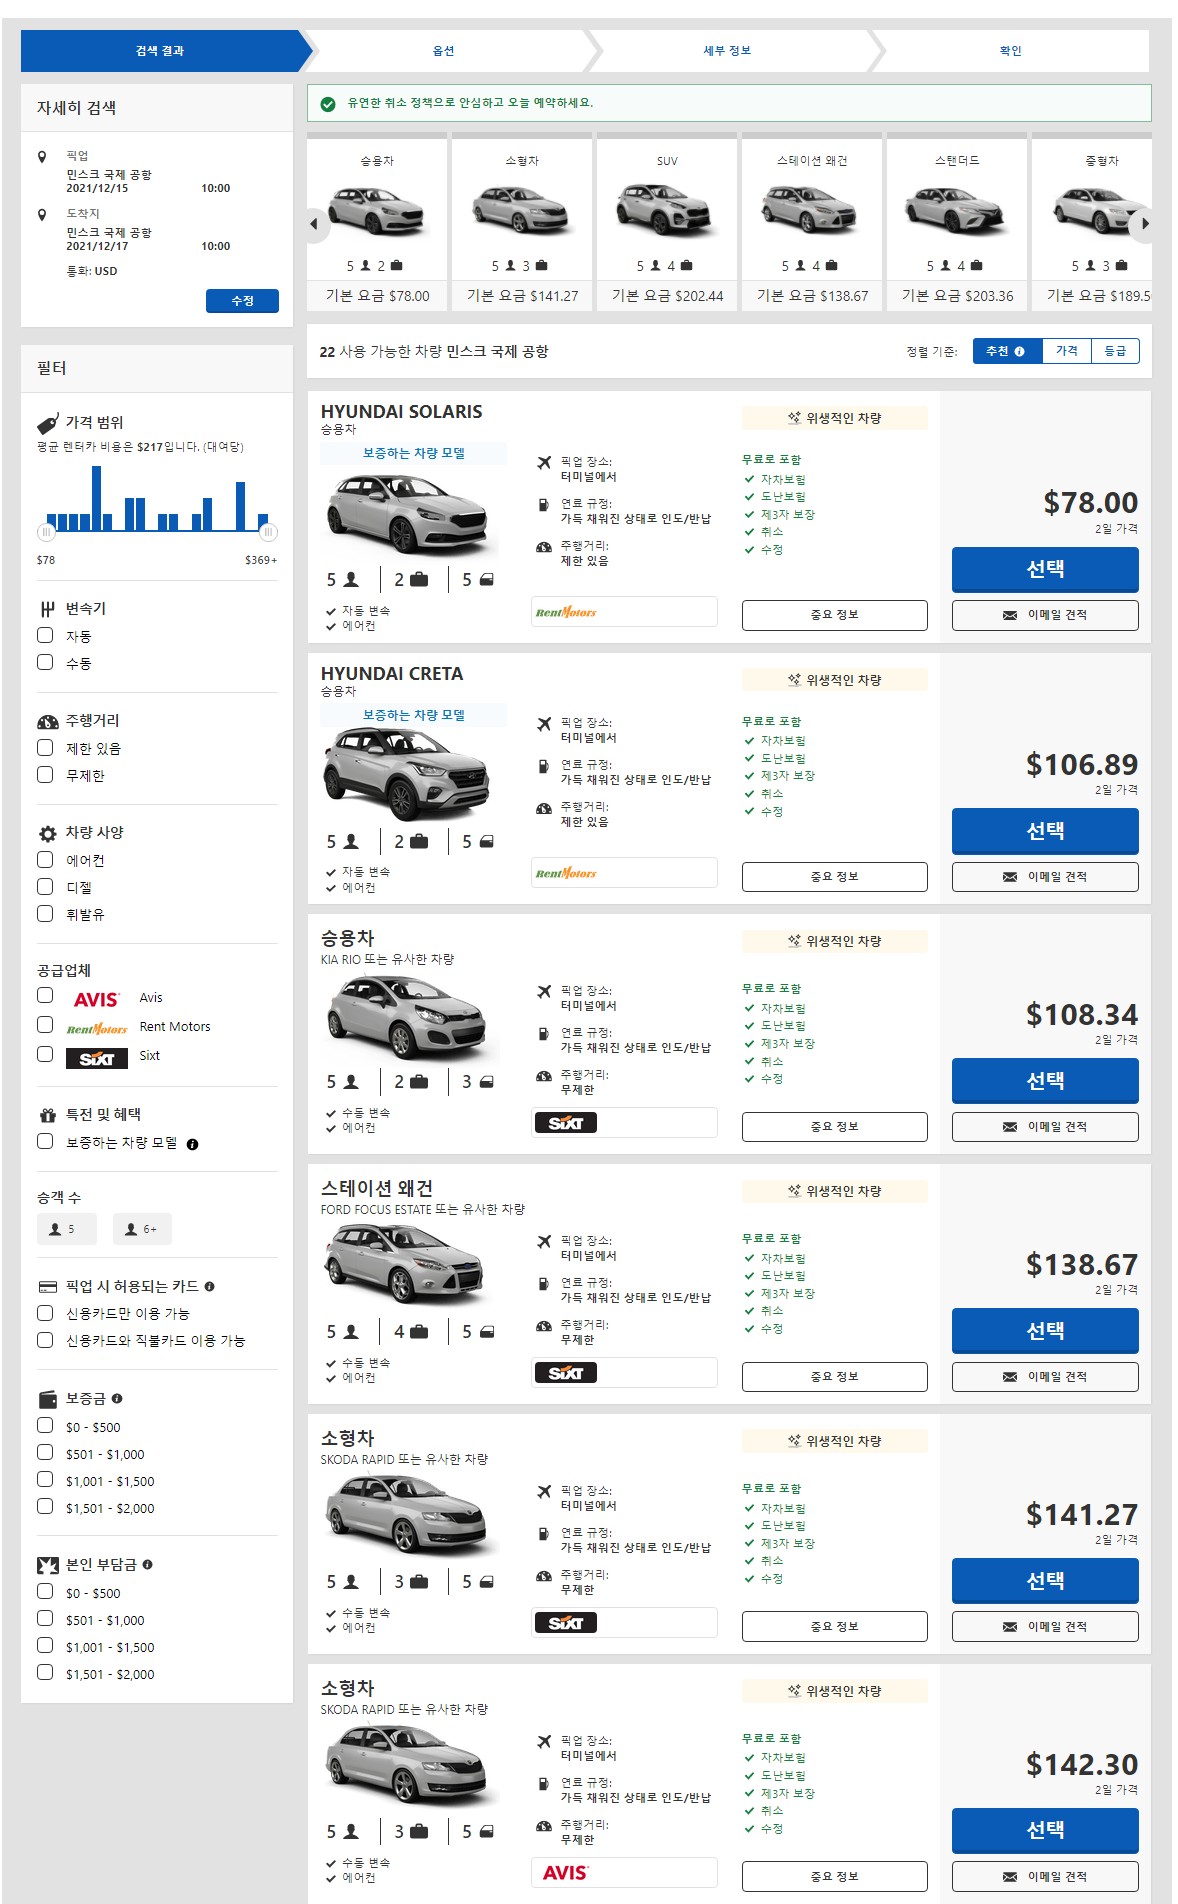The height and width of the screenshot is (1904, 1178).
Task: Go to the 확인 step tab
Action: click(1011, 51)
